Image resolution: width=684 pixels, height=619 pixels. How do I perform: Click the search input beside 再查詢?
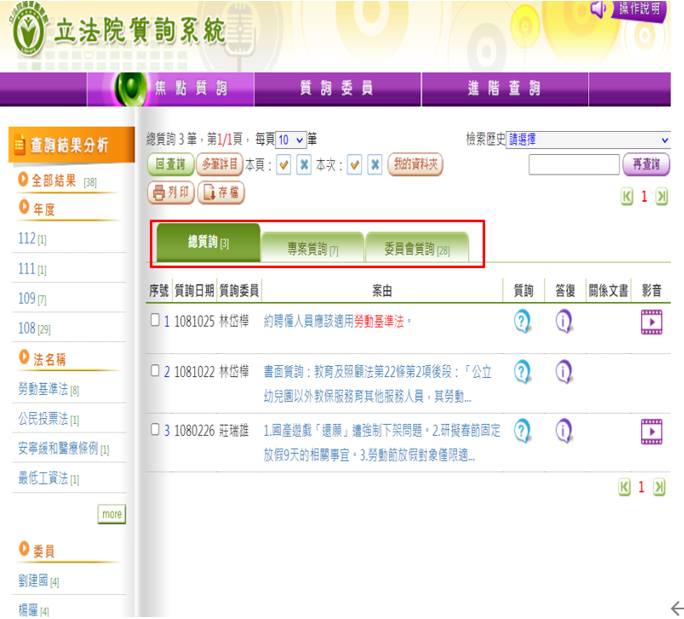(x=573, y=164)
